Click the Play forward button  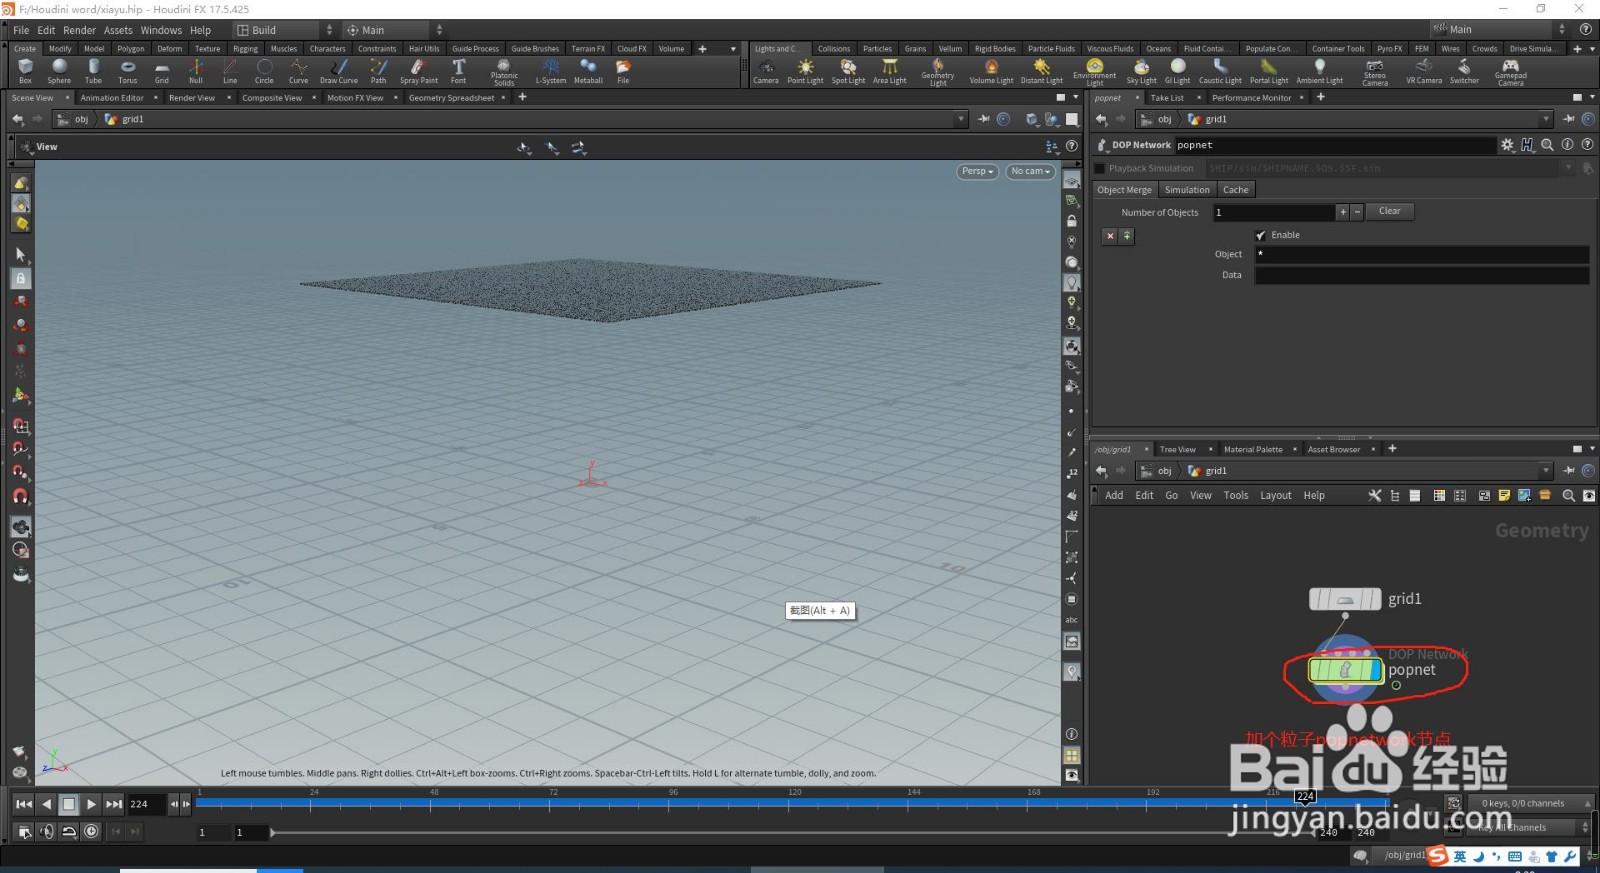pos(91,804)
